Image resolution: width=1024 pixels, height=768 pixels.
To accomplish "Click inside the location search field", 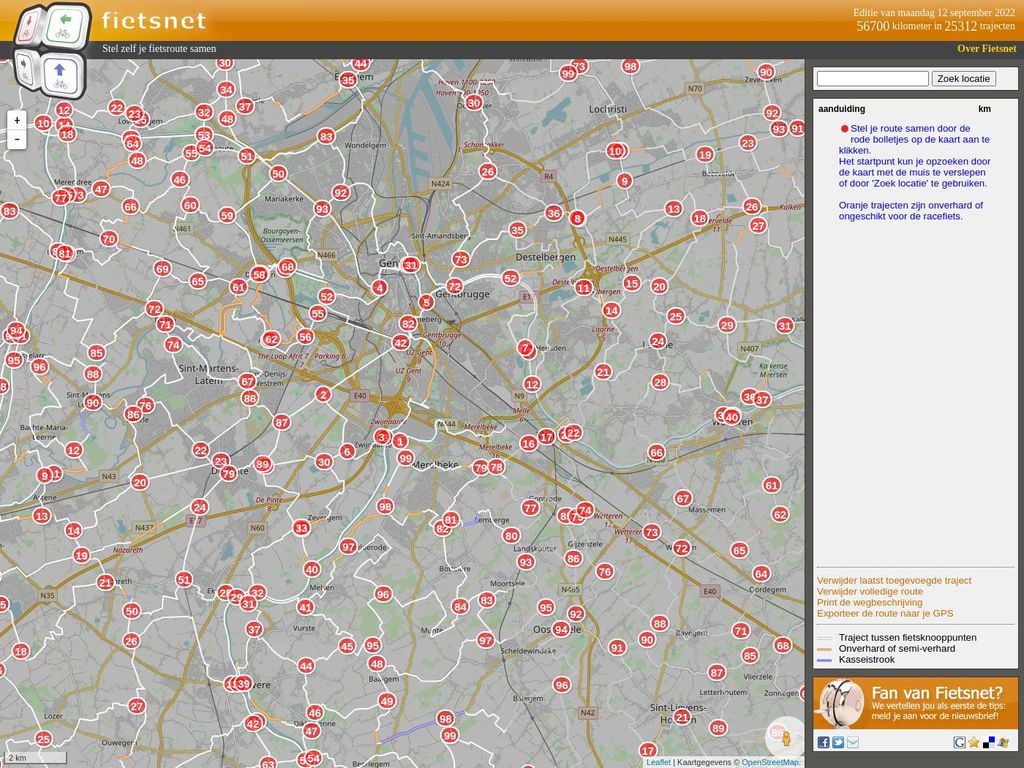I will click(x=872, y=78).
